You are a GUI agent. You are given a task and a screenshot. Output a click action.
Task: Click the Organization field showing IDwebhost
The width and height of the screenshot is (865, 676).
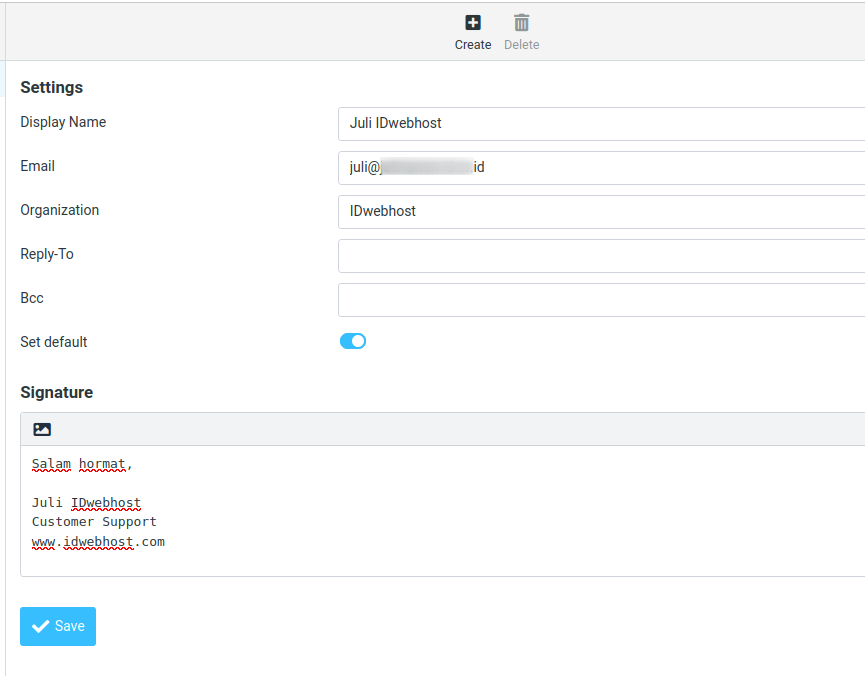600,211
